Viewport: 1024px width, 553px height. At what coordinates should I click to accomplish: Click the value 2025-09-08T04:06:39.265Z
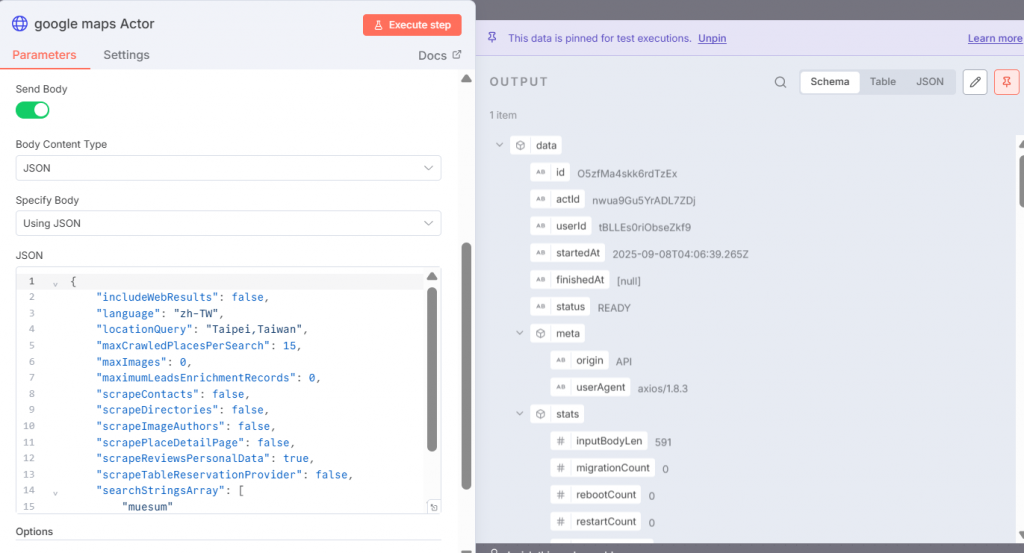click(680, 254)
